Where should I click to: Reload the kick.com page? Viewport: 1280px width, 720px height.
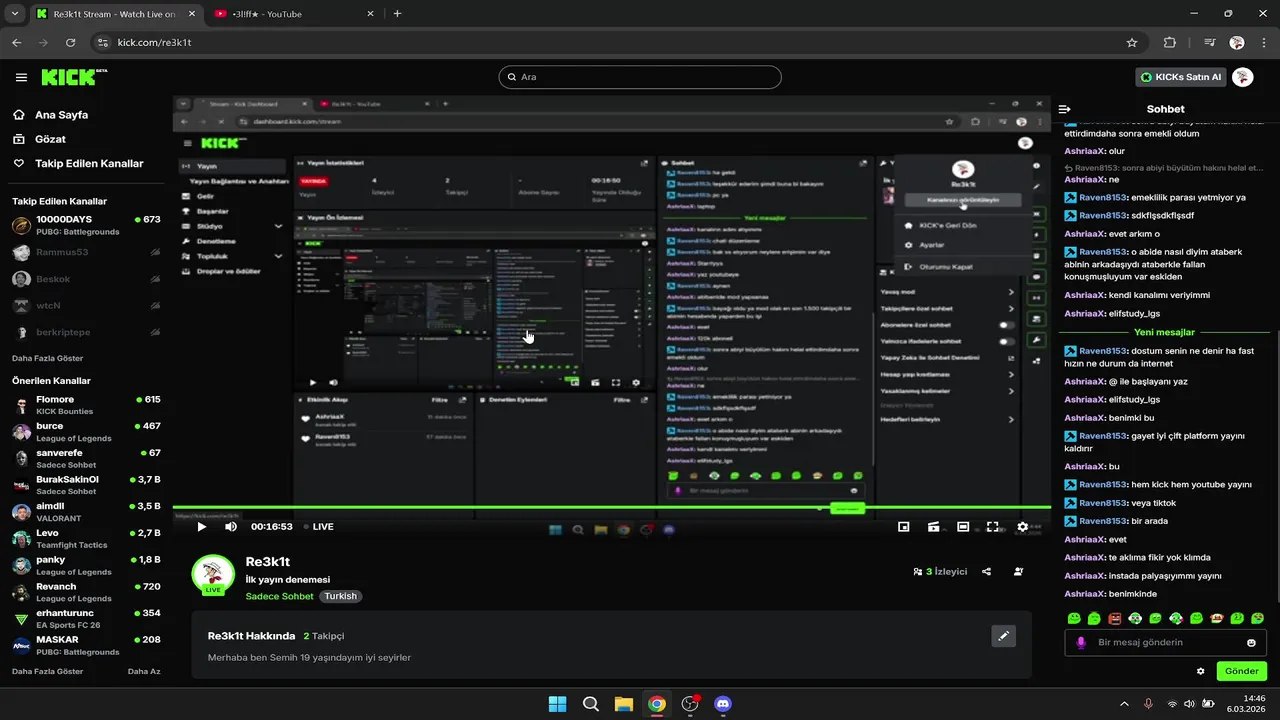tap(70, 43)
